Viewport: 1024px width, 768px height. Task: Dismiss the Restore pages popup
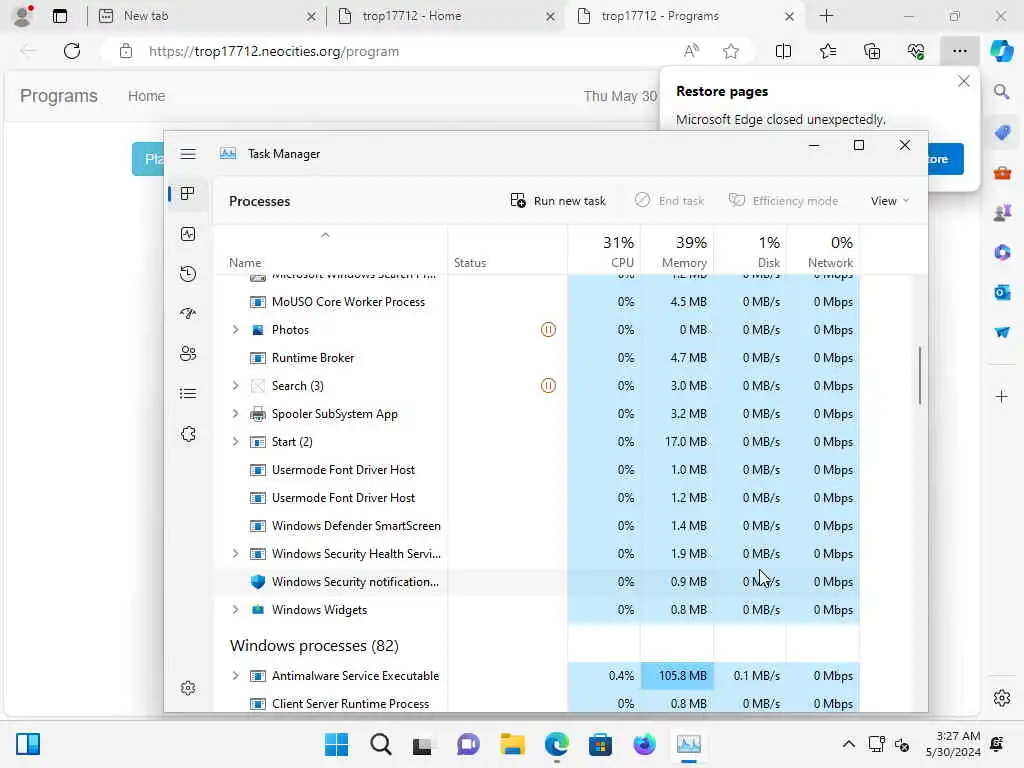point(963,81)
